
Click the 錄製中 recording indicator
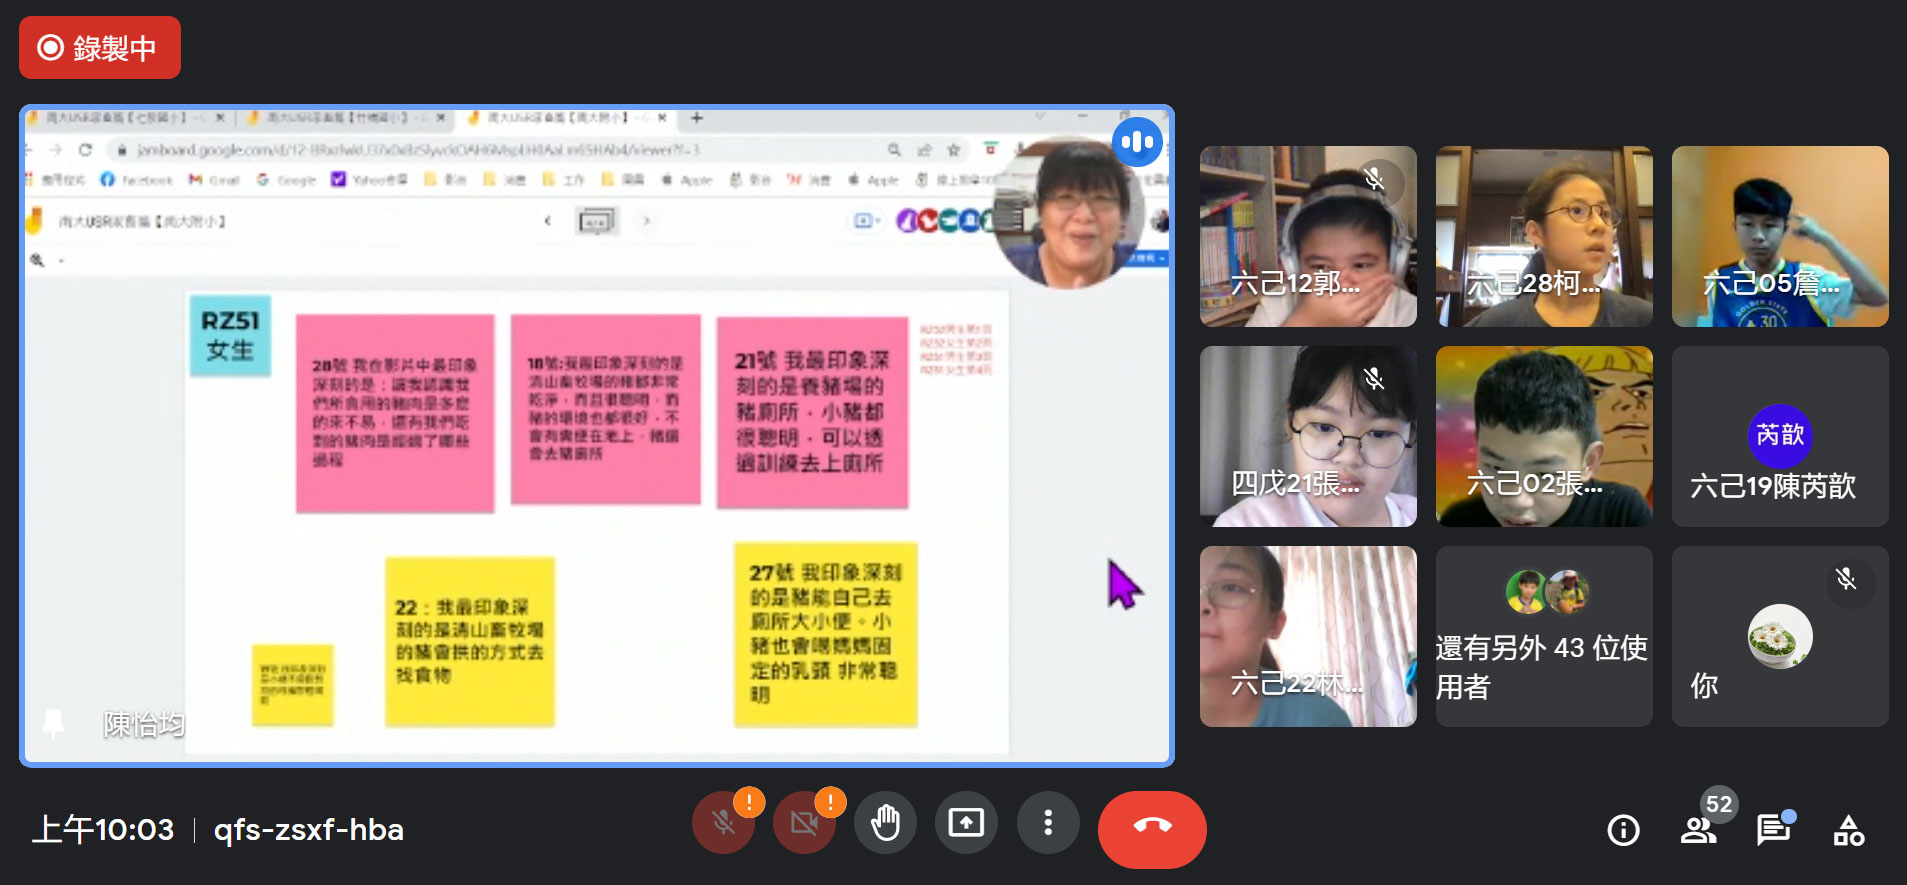pos(100,47)
